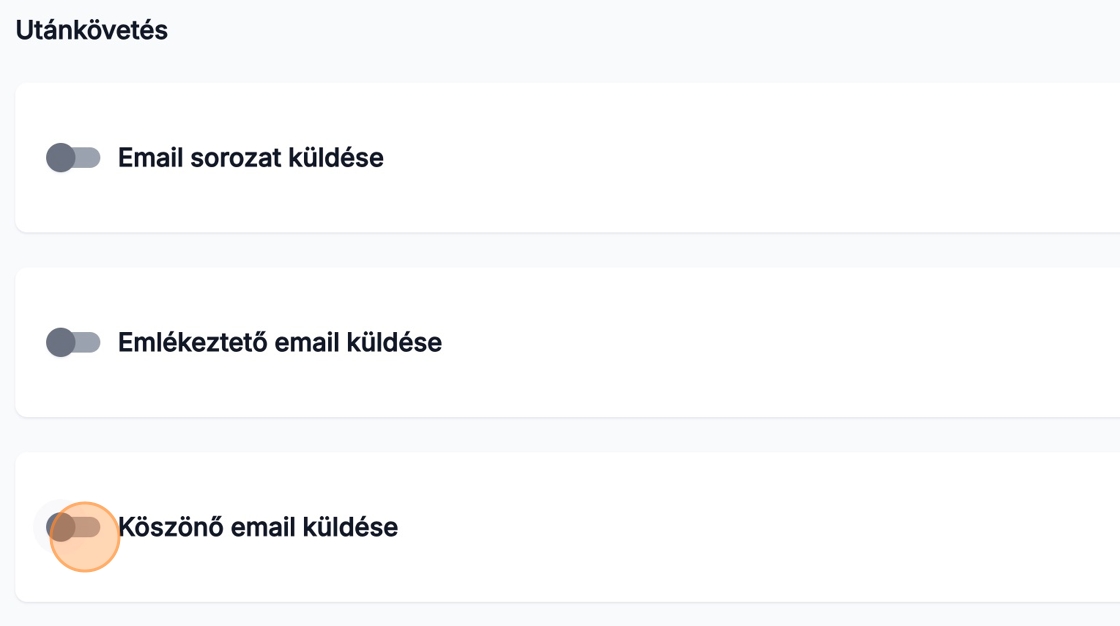
Task: Click the knob of Köszönő email switch
Action: [61, 527]
